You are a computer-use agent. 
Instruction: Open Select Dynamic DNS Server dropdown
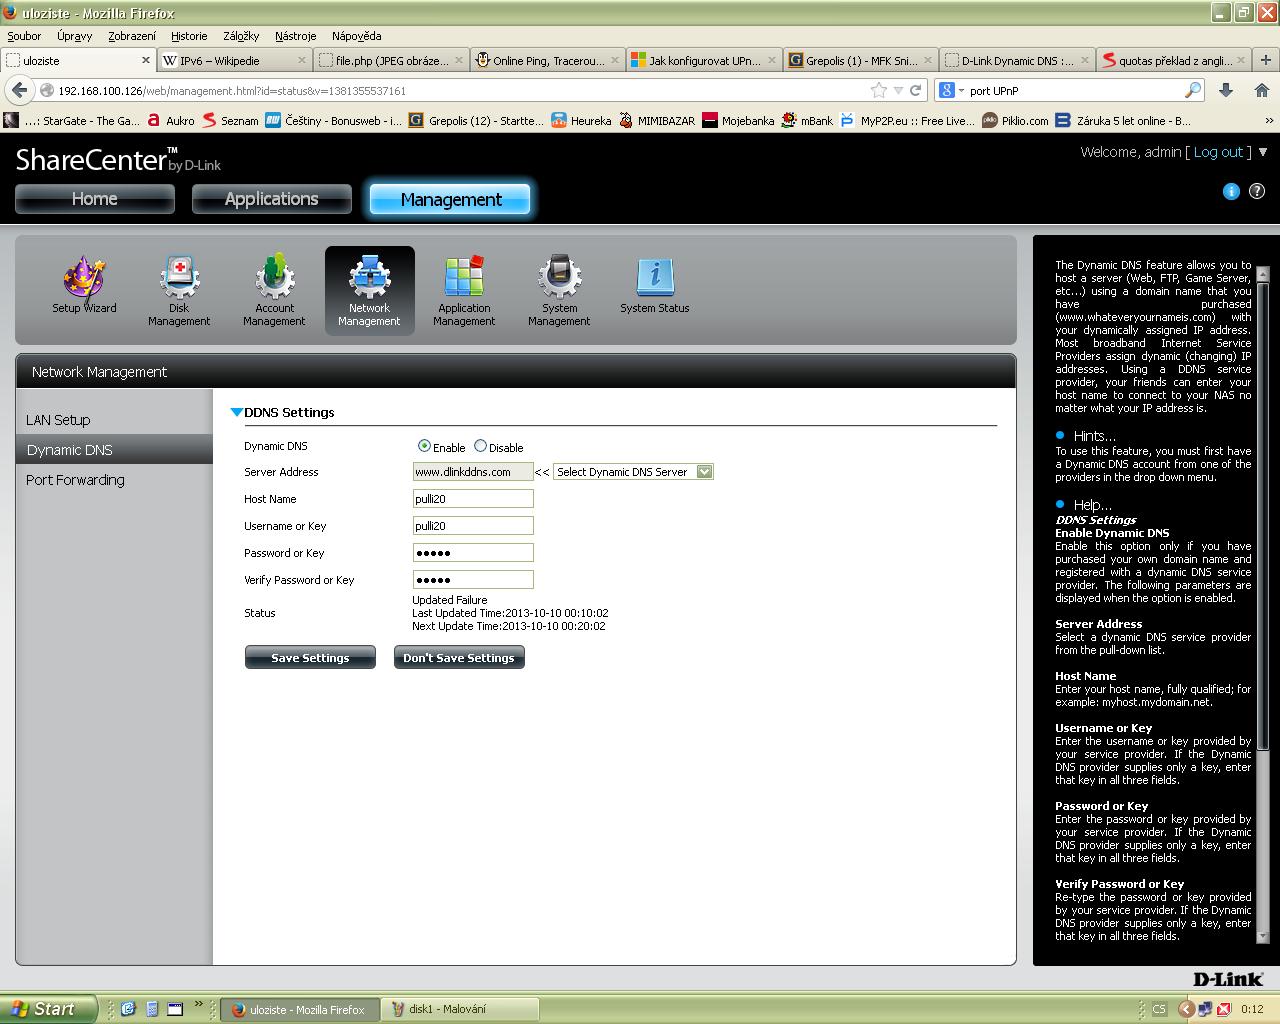point(633,472)
